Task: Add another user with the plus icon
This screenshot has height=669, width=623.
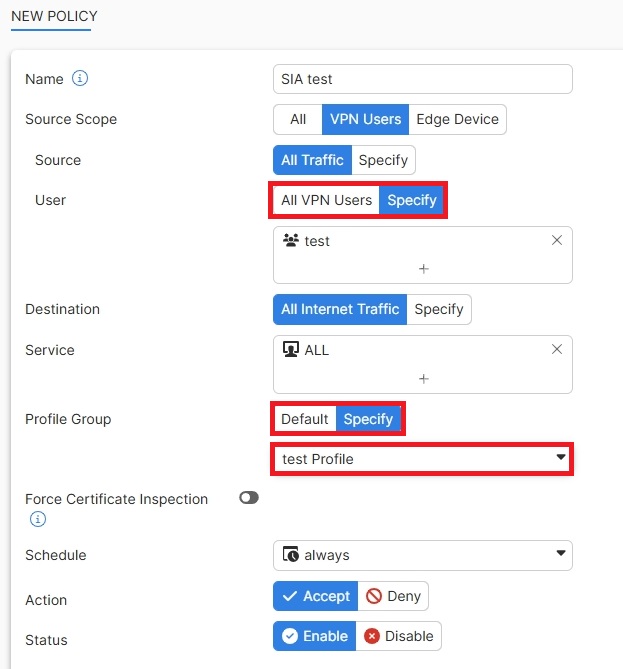Action: 423,269
